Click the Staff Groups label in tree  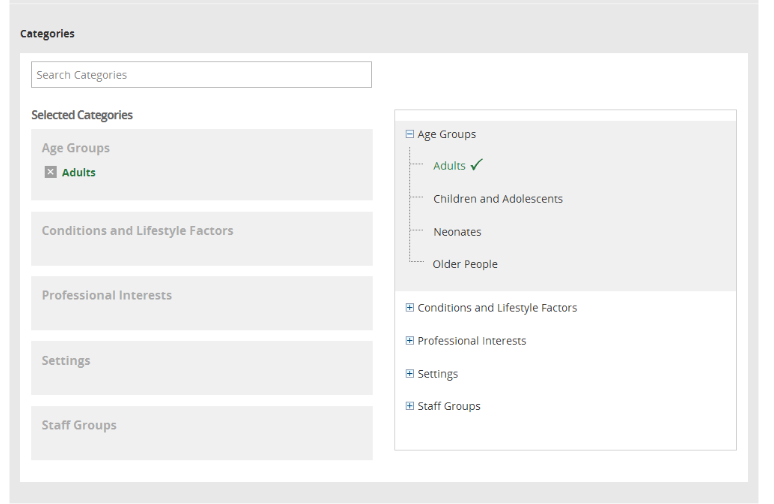pyautogui.click(x=449, y=406)
